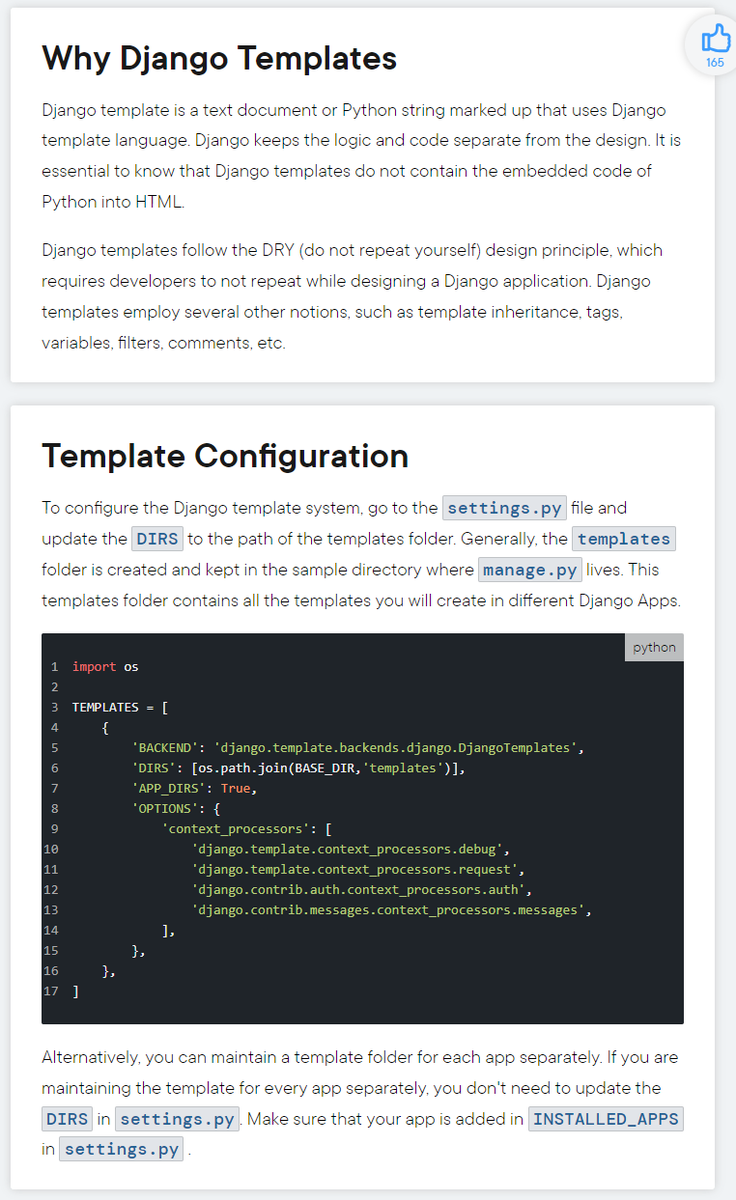
Task: Click the 'OPTIONS': { code line
Action: [x=176, y=808]
